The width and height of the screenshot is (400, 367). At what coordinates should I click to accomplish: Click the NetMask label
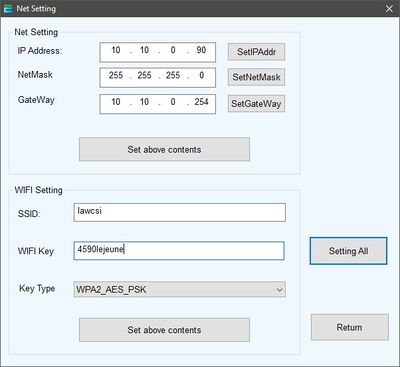[x=35, y=75]
